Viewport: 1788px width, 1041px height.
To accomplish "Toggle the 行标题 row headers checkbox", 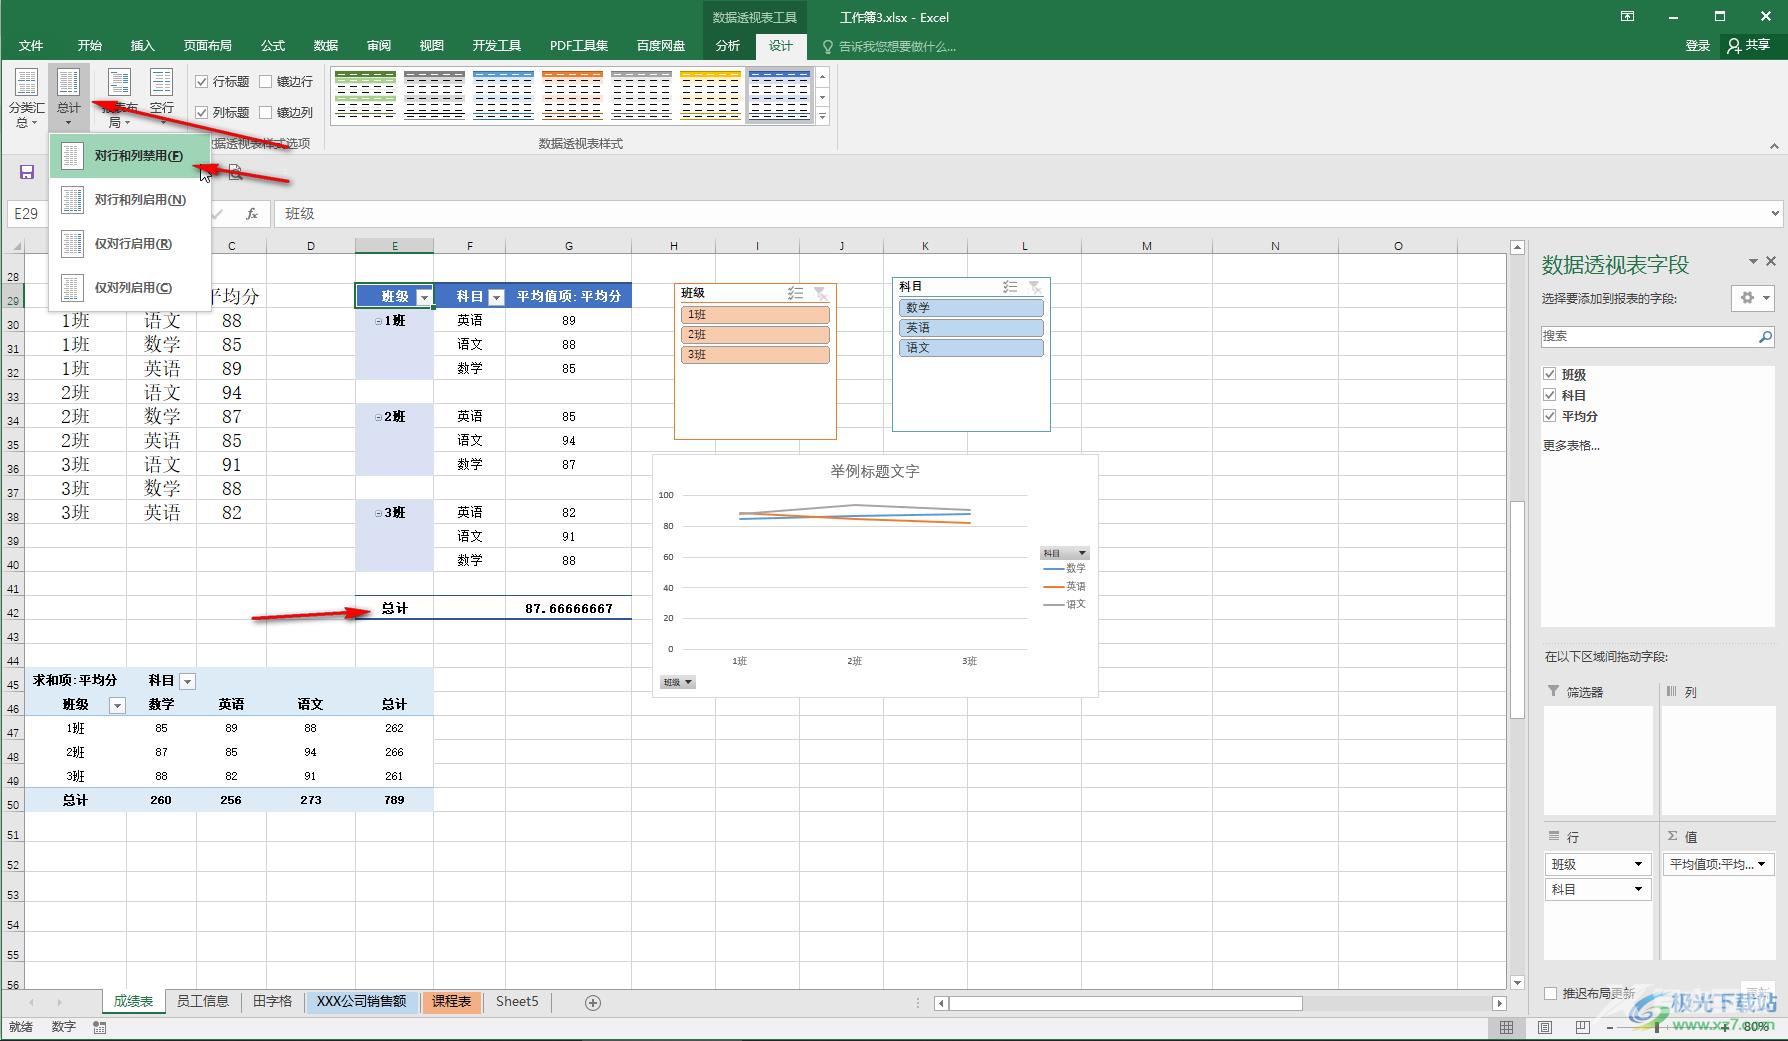I will coord(202,82).
